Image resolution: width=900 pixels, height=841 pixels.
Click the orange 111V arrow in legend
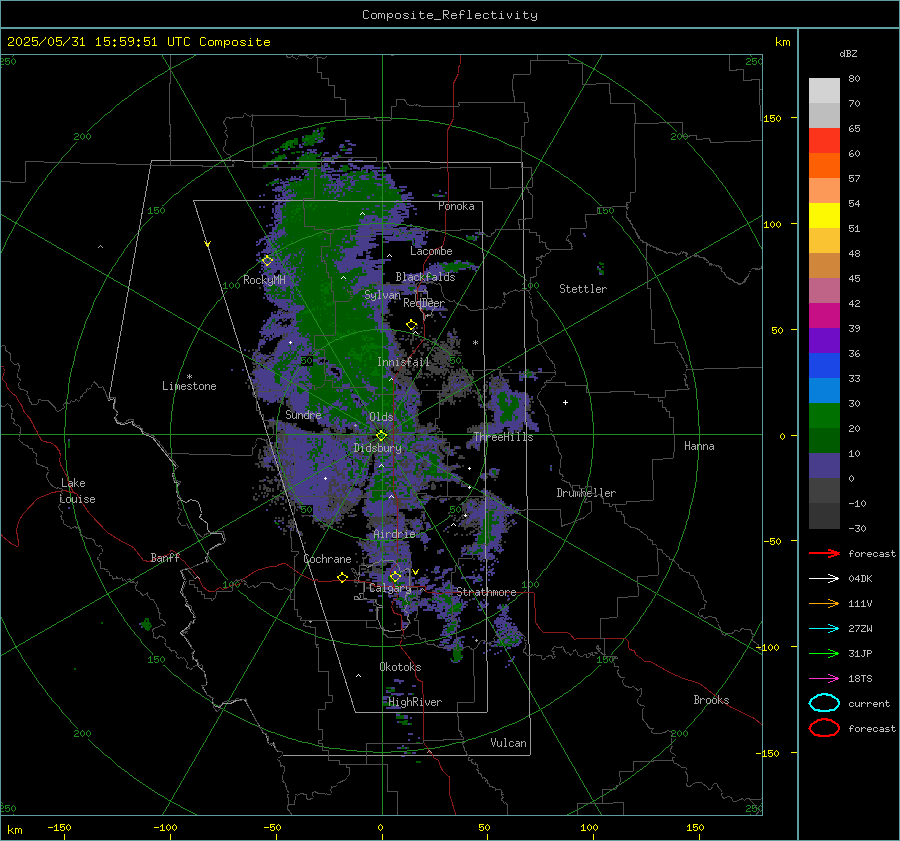(x=824, y=603)
